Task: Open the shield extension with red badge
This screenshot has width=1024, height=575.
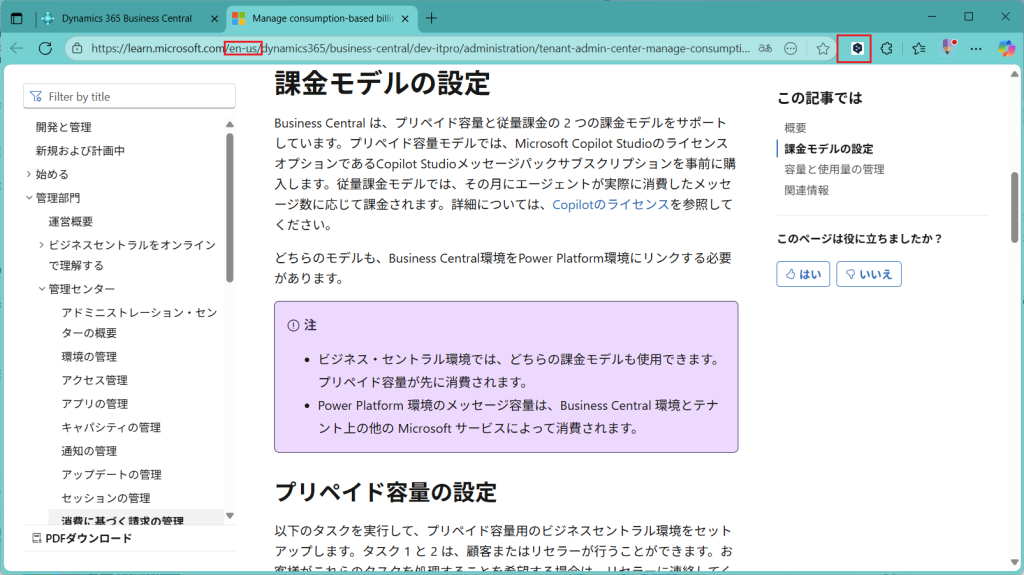Action: (948, 47)
